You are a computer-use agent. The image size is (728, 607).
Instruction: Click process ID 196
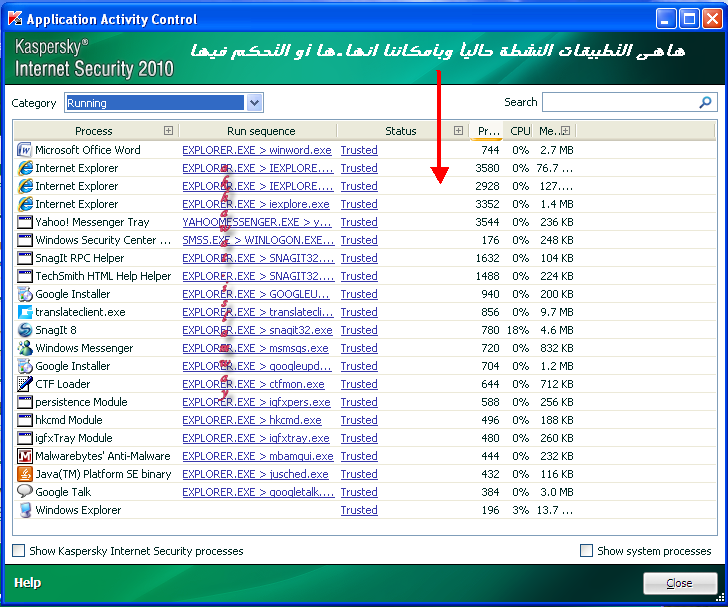(x=490, y=510)
